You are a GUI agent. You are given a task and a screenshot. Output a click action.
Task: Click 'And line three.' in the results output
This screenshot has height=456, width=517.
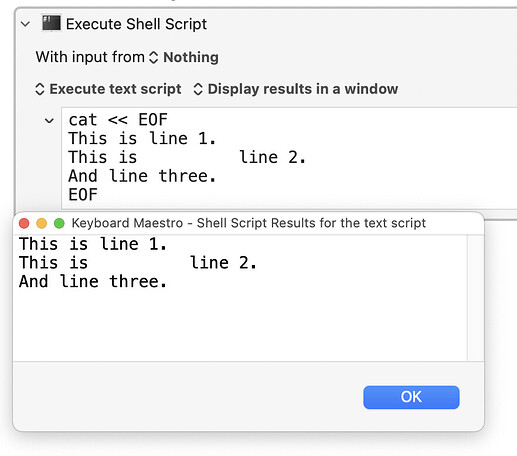point(93,281)
